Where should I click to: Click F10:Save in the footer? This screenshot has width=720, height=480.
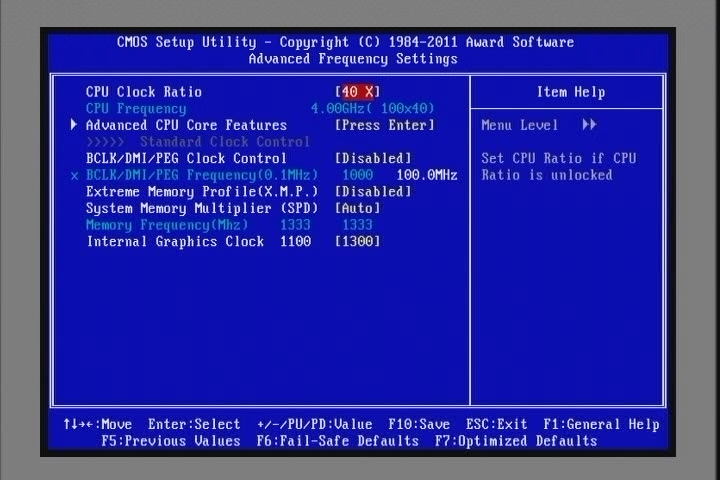[419, 424]
